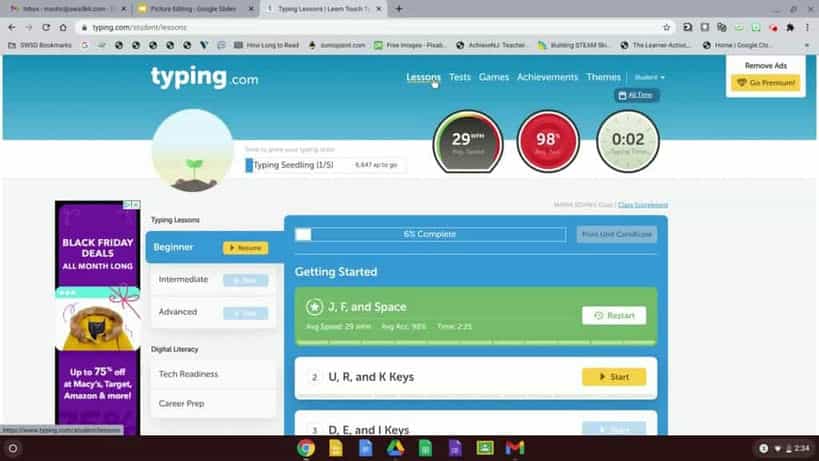The width and height of the screenshot is (819, 461).
Task: Click the 98% average accuracy circle
Action: click(548, 141)
